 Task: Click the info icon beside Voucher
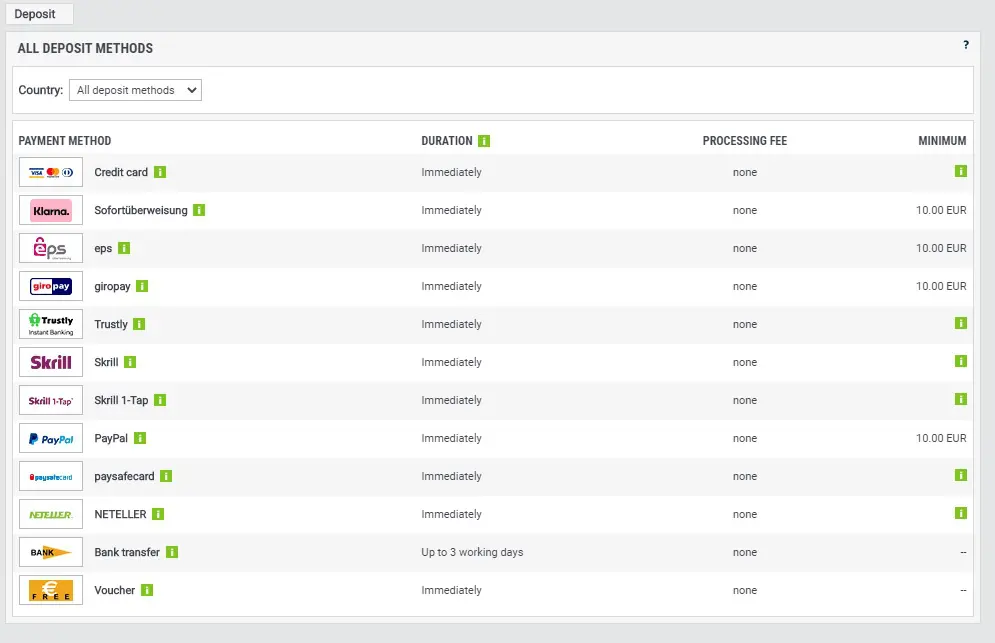coord(147,590)
